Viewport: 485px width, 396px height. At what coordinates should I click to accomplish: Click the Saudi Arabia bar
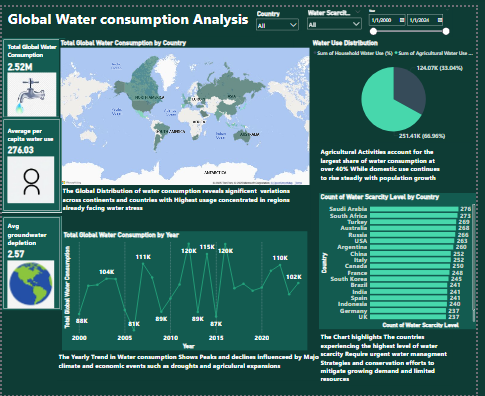tap(414, 209)
